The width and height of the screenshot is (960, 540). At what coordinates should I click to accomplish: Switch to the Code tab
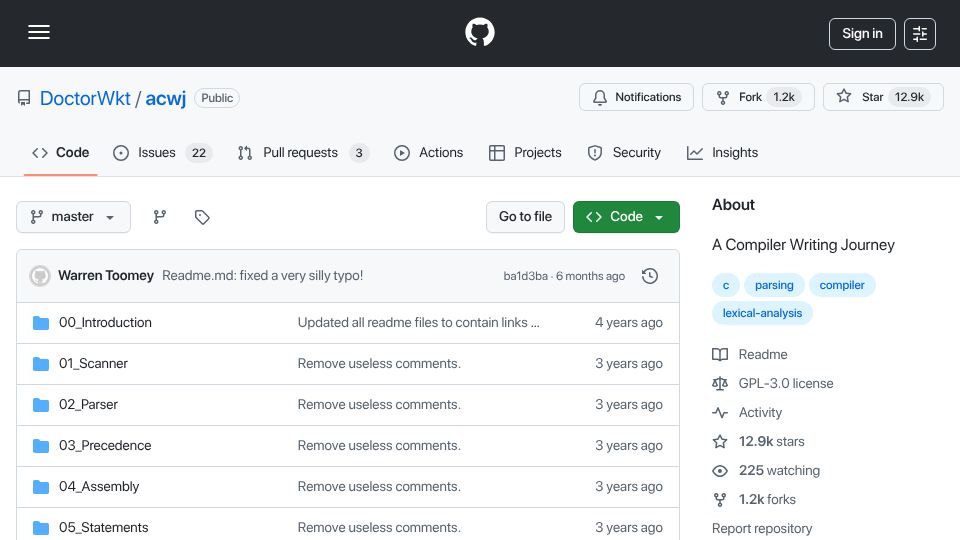[x=61, y=152]
